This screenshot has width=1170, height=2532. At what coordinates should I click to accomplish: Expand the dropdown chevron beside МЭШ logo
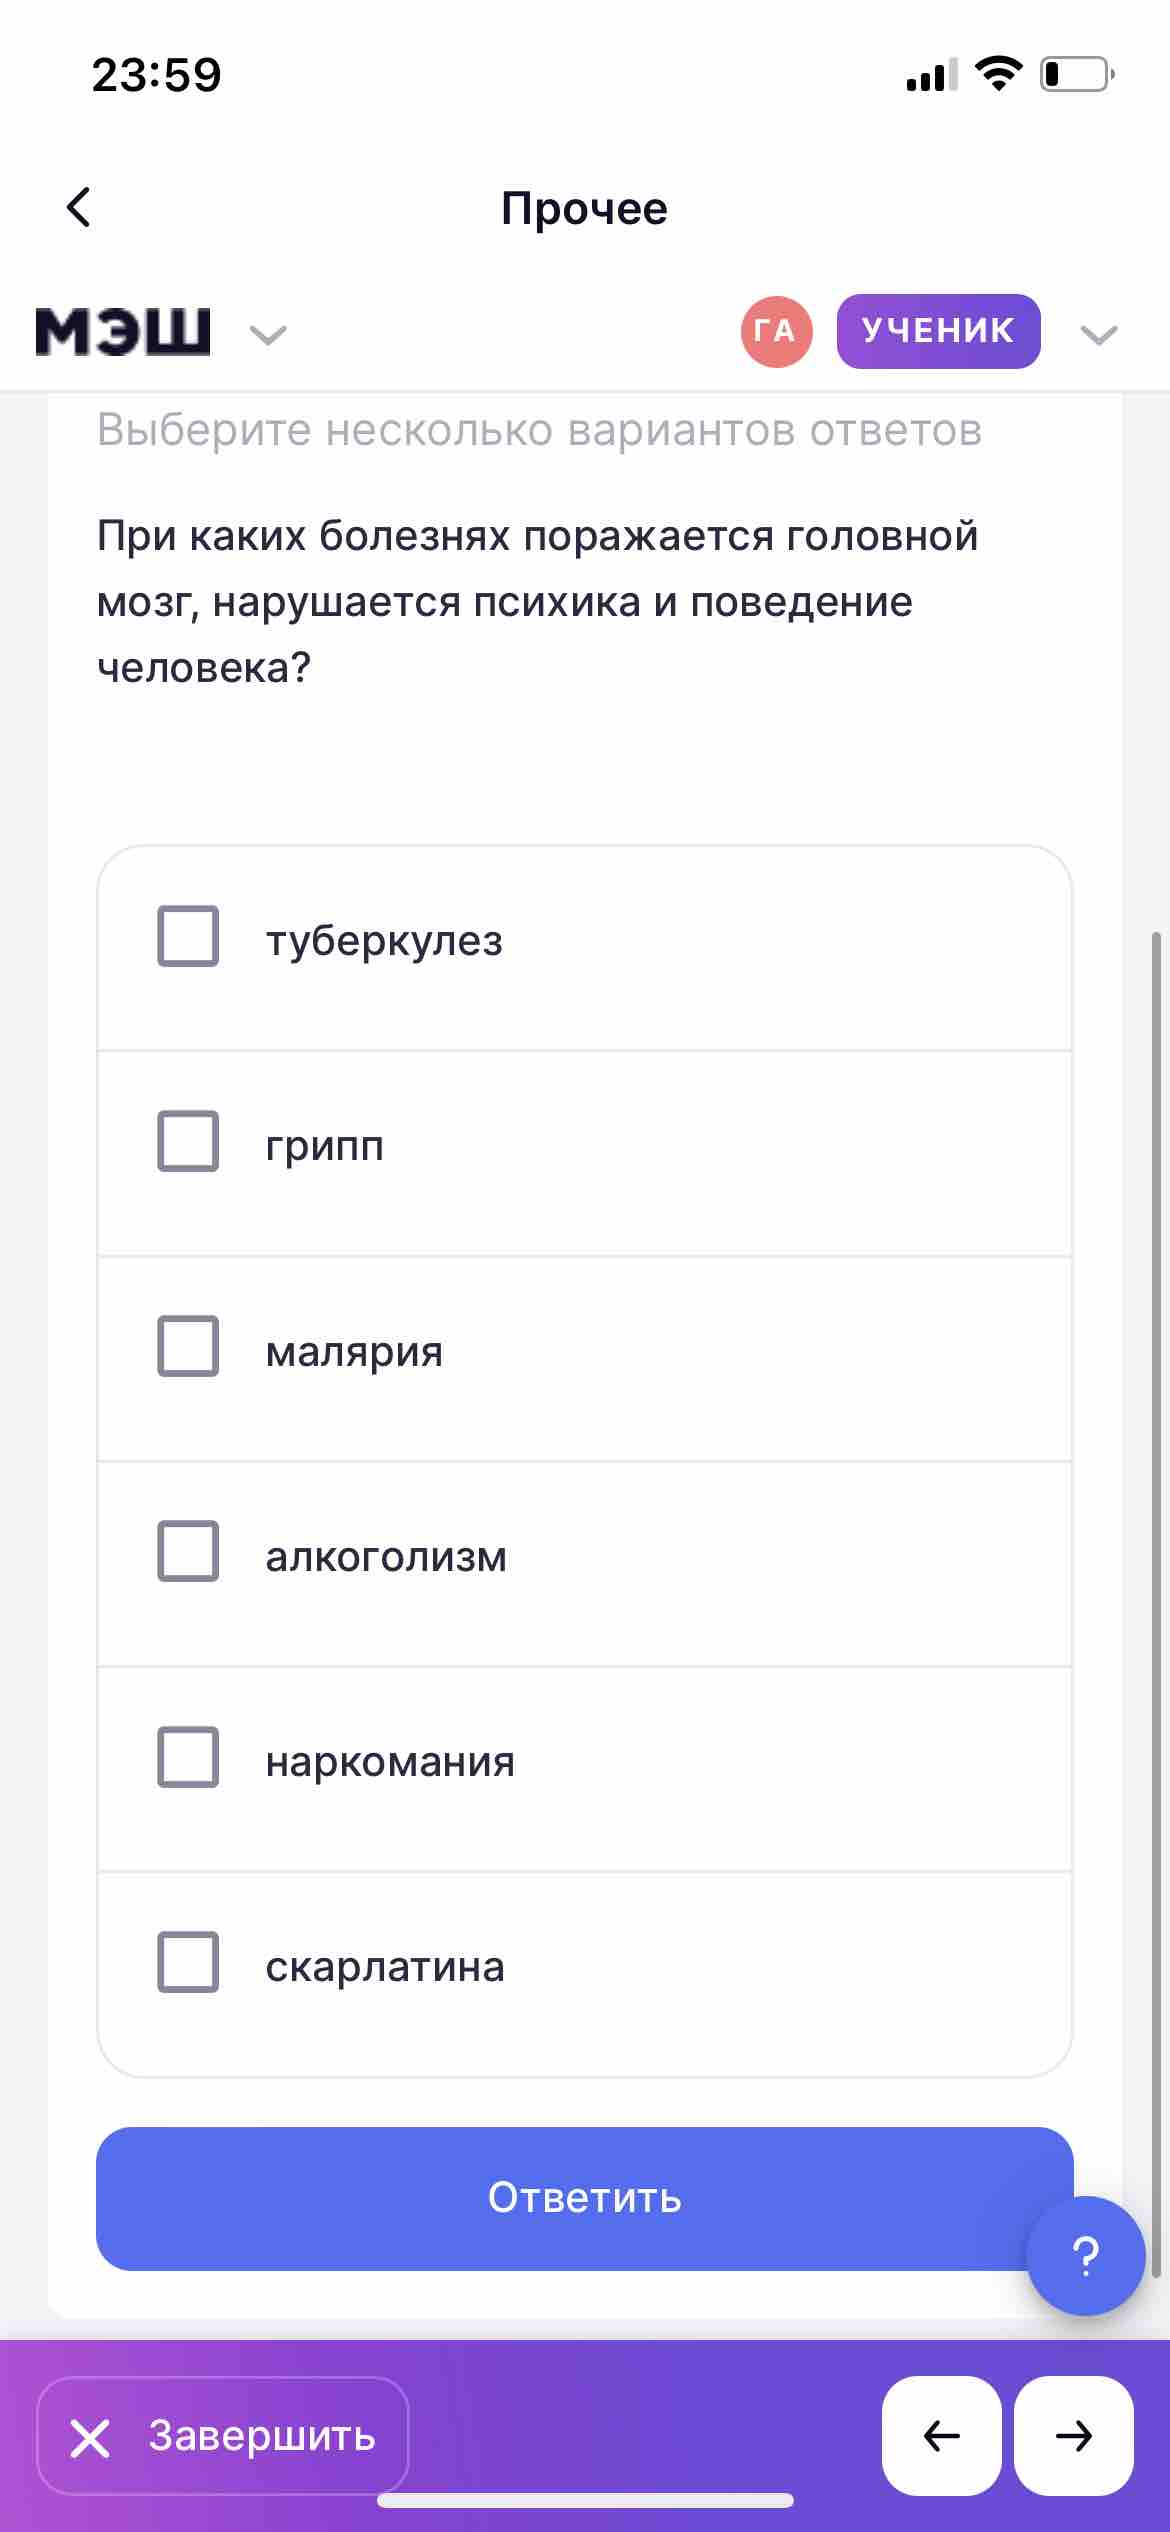268,334
